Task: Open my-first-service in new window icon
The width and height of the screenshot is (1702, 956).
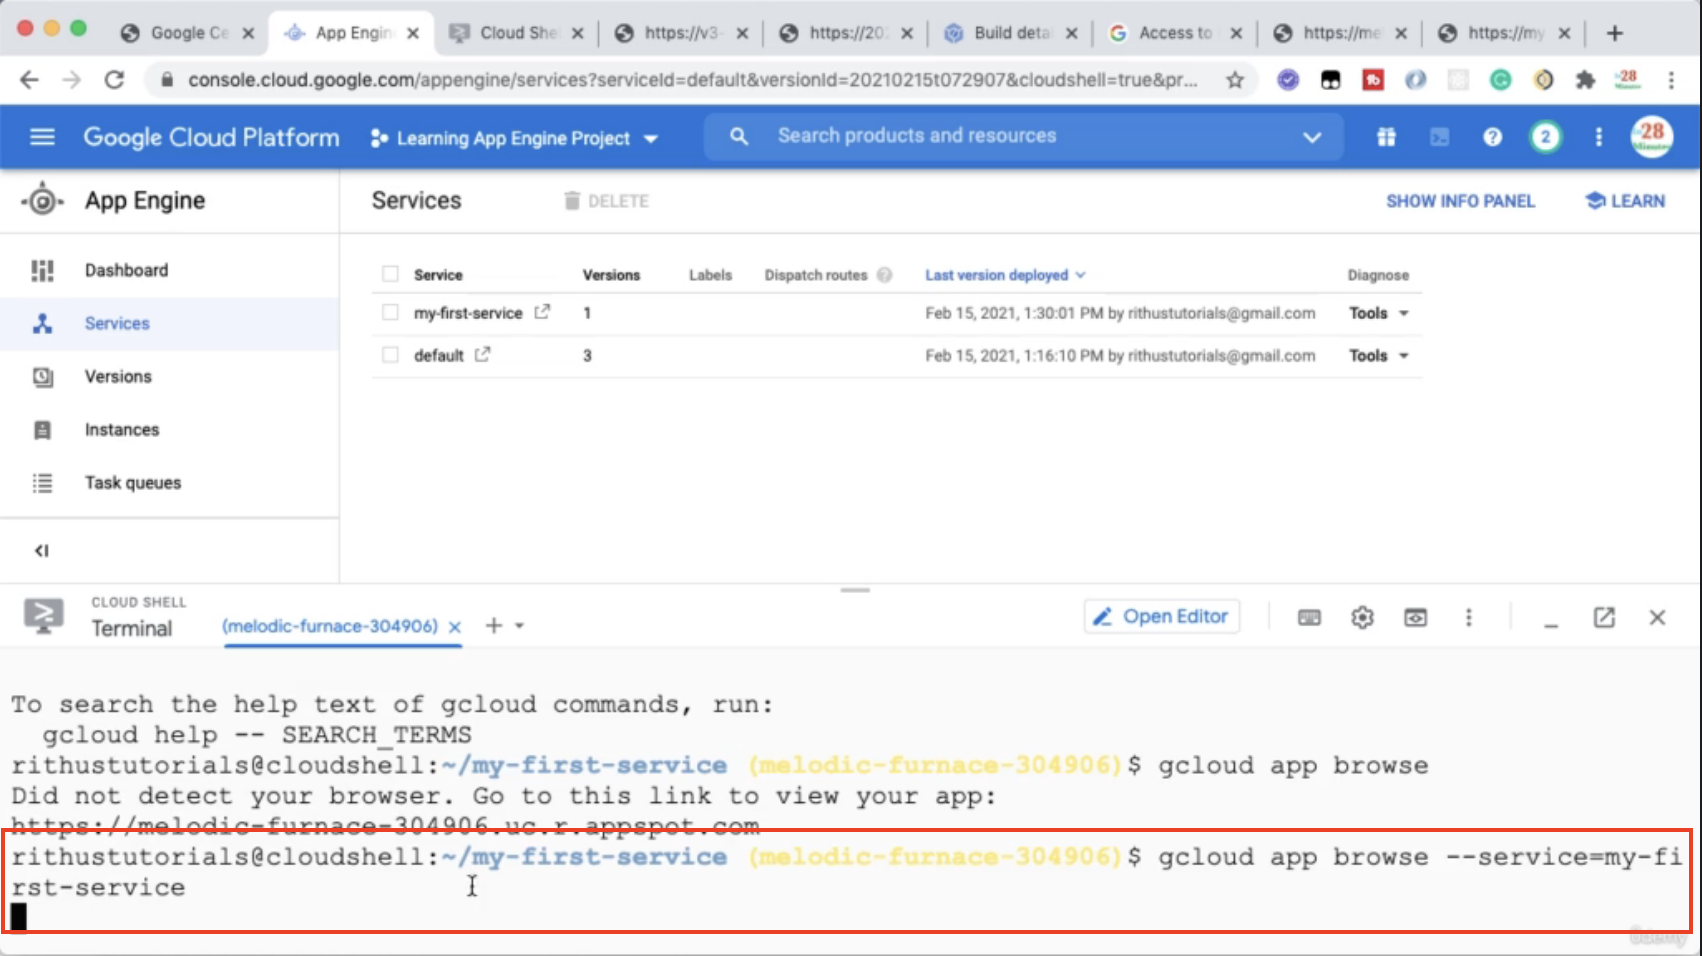Action: point(542,312)
